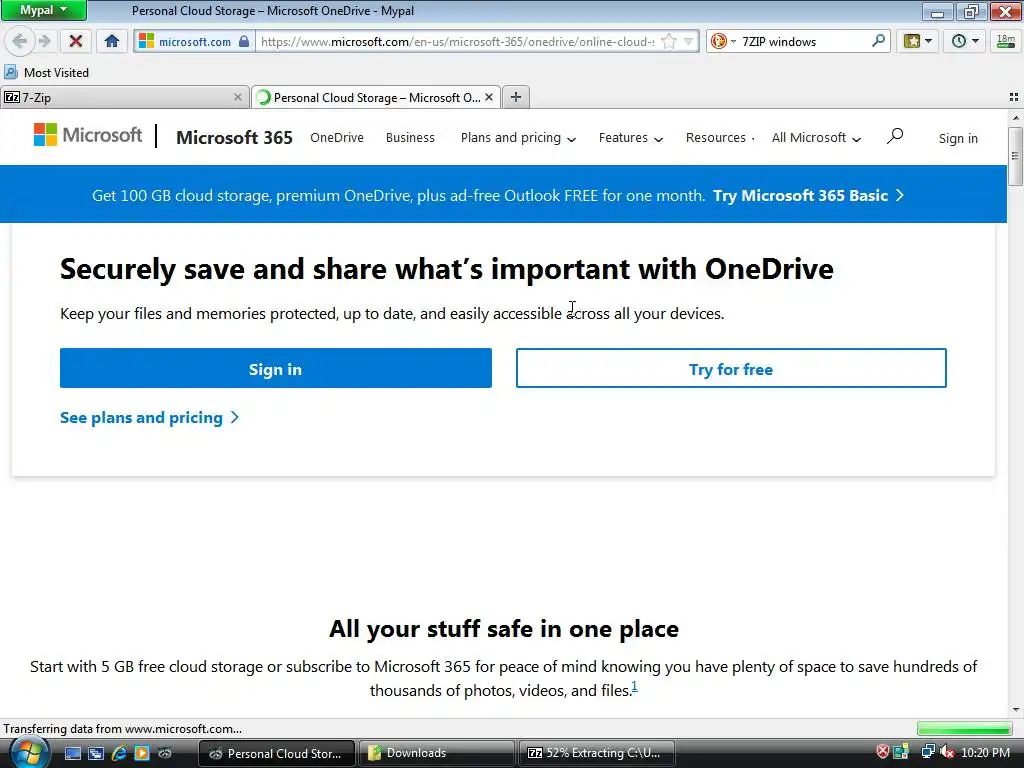1024x768 pixels.
Task: Click the Try for free button
Action: coord(731,368)
